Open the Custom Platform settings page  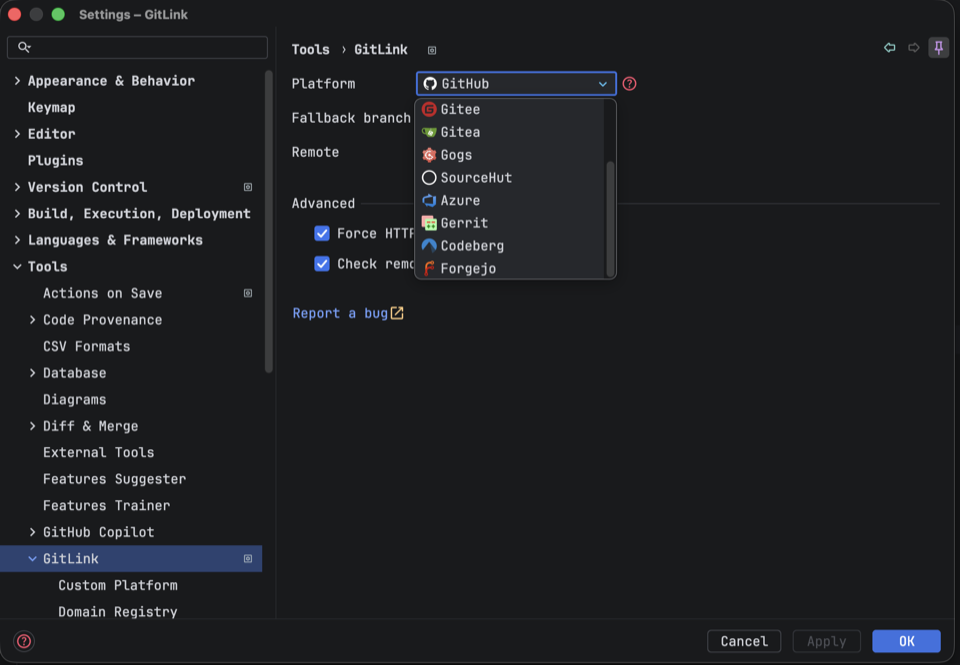click(118, 585)
